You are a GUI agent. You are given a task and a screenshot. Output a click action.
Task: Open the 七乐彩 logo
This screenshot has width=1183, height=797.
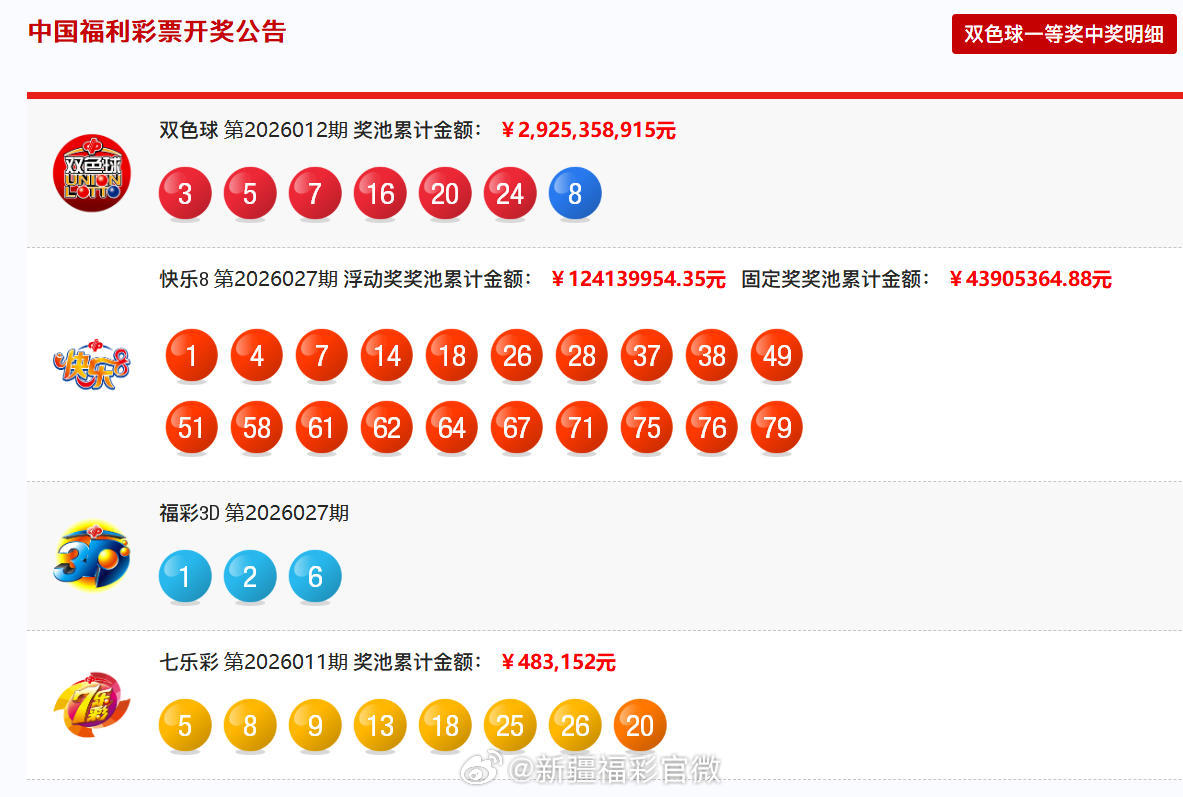91,701
